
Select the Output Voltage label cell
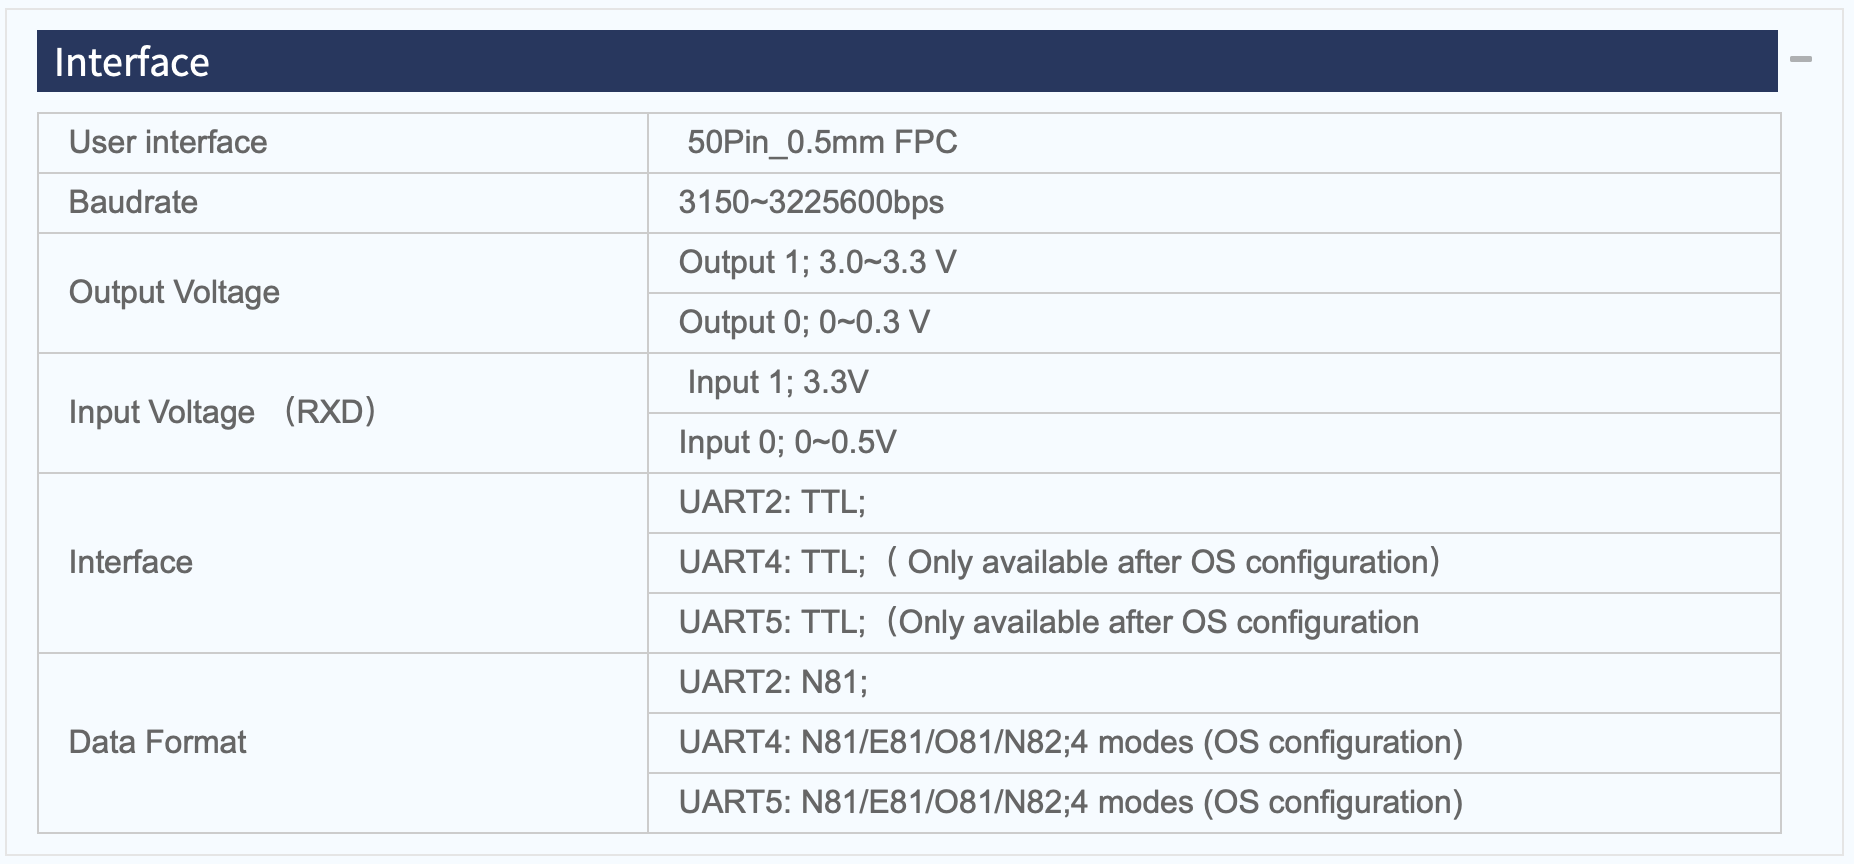click(x=343, y=293)
